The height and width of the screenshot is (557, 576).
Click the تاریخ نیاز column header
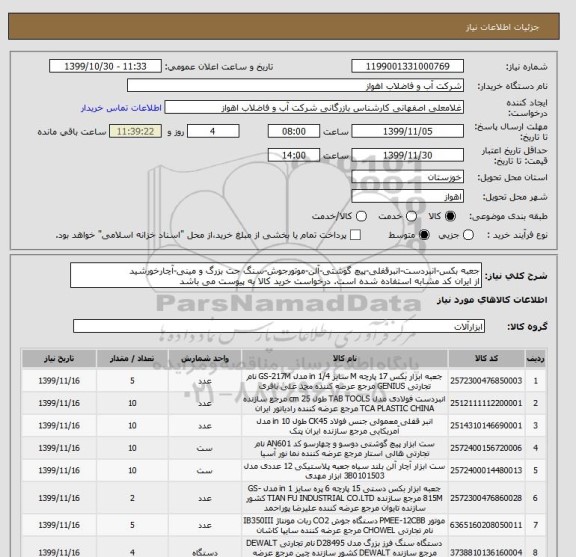coord(59,359)
